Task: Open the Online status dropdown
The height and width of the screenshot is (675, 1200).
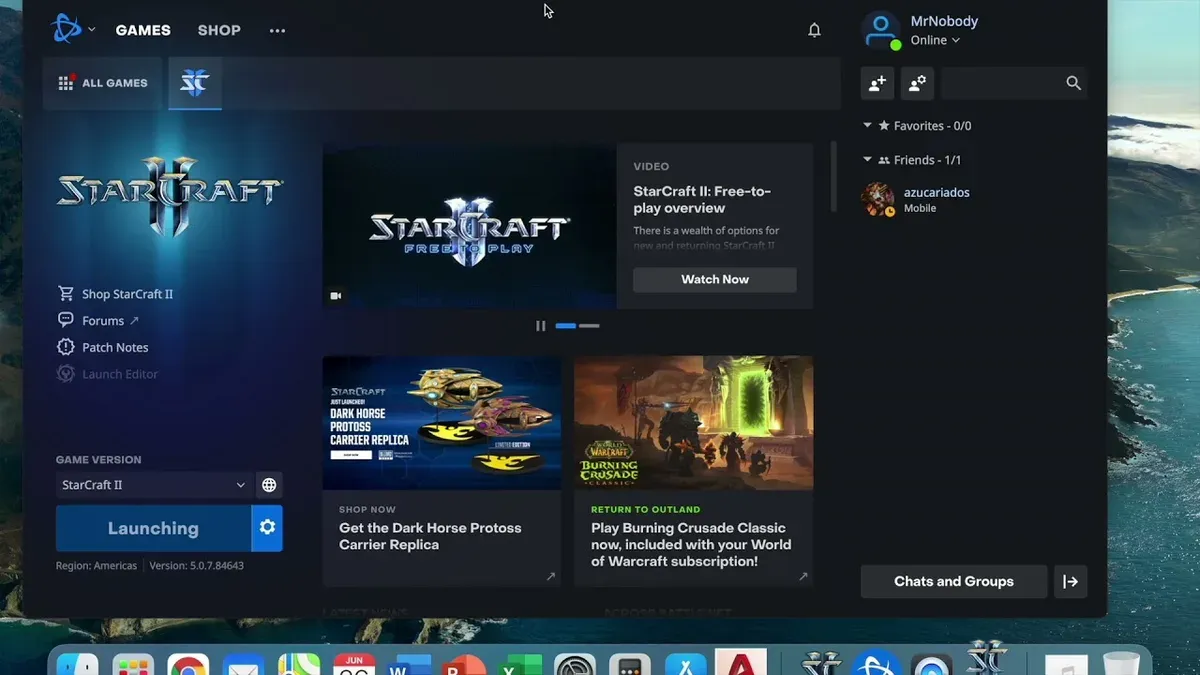Action: pyautogui.click(x=935, y=40)
